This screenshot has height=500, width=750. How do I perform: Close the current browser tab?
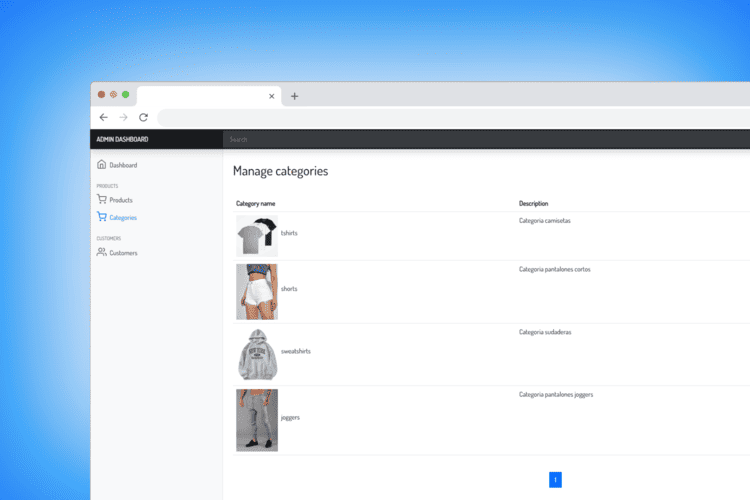272,96
